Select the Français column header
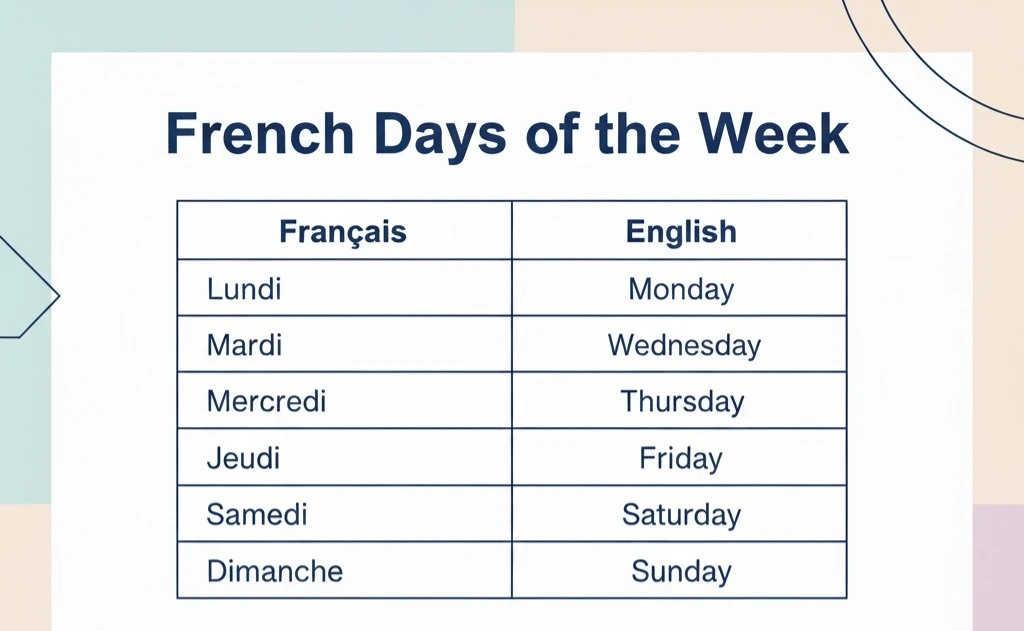Image resolution: width=1024 pixels, height=631 pixels. (344, 231)
